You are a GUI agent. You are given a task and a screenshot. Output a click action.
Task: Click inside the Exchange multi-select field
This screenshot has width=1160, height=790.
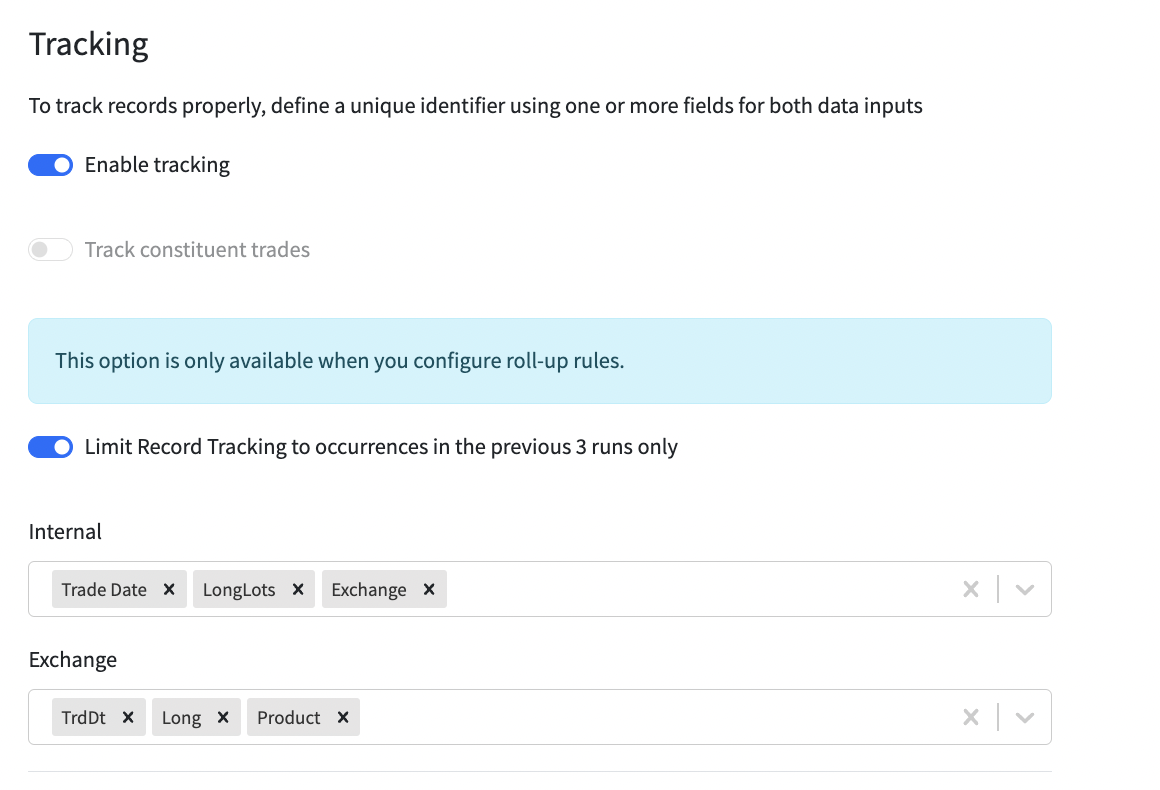(540, 718)
